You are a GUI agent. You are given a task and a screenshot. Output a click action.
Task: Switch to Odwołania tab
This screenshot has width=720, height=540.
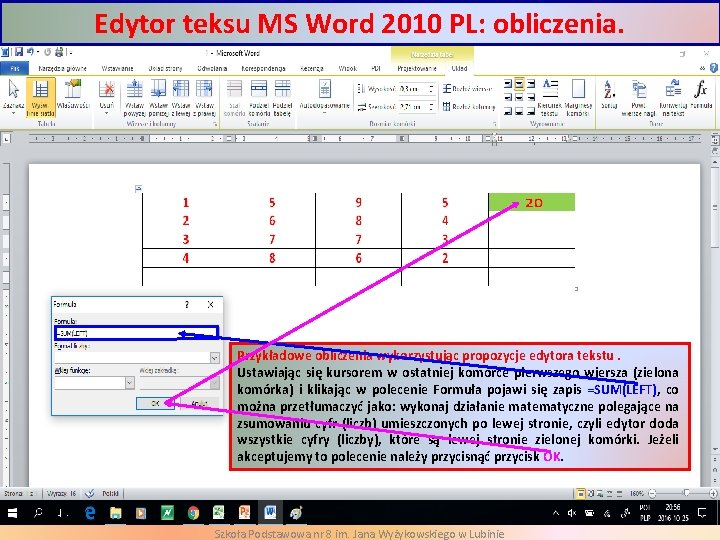point(212,68)
